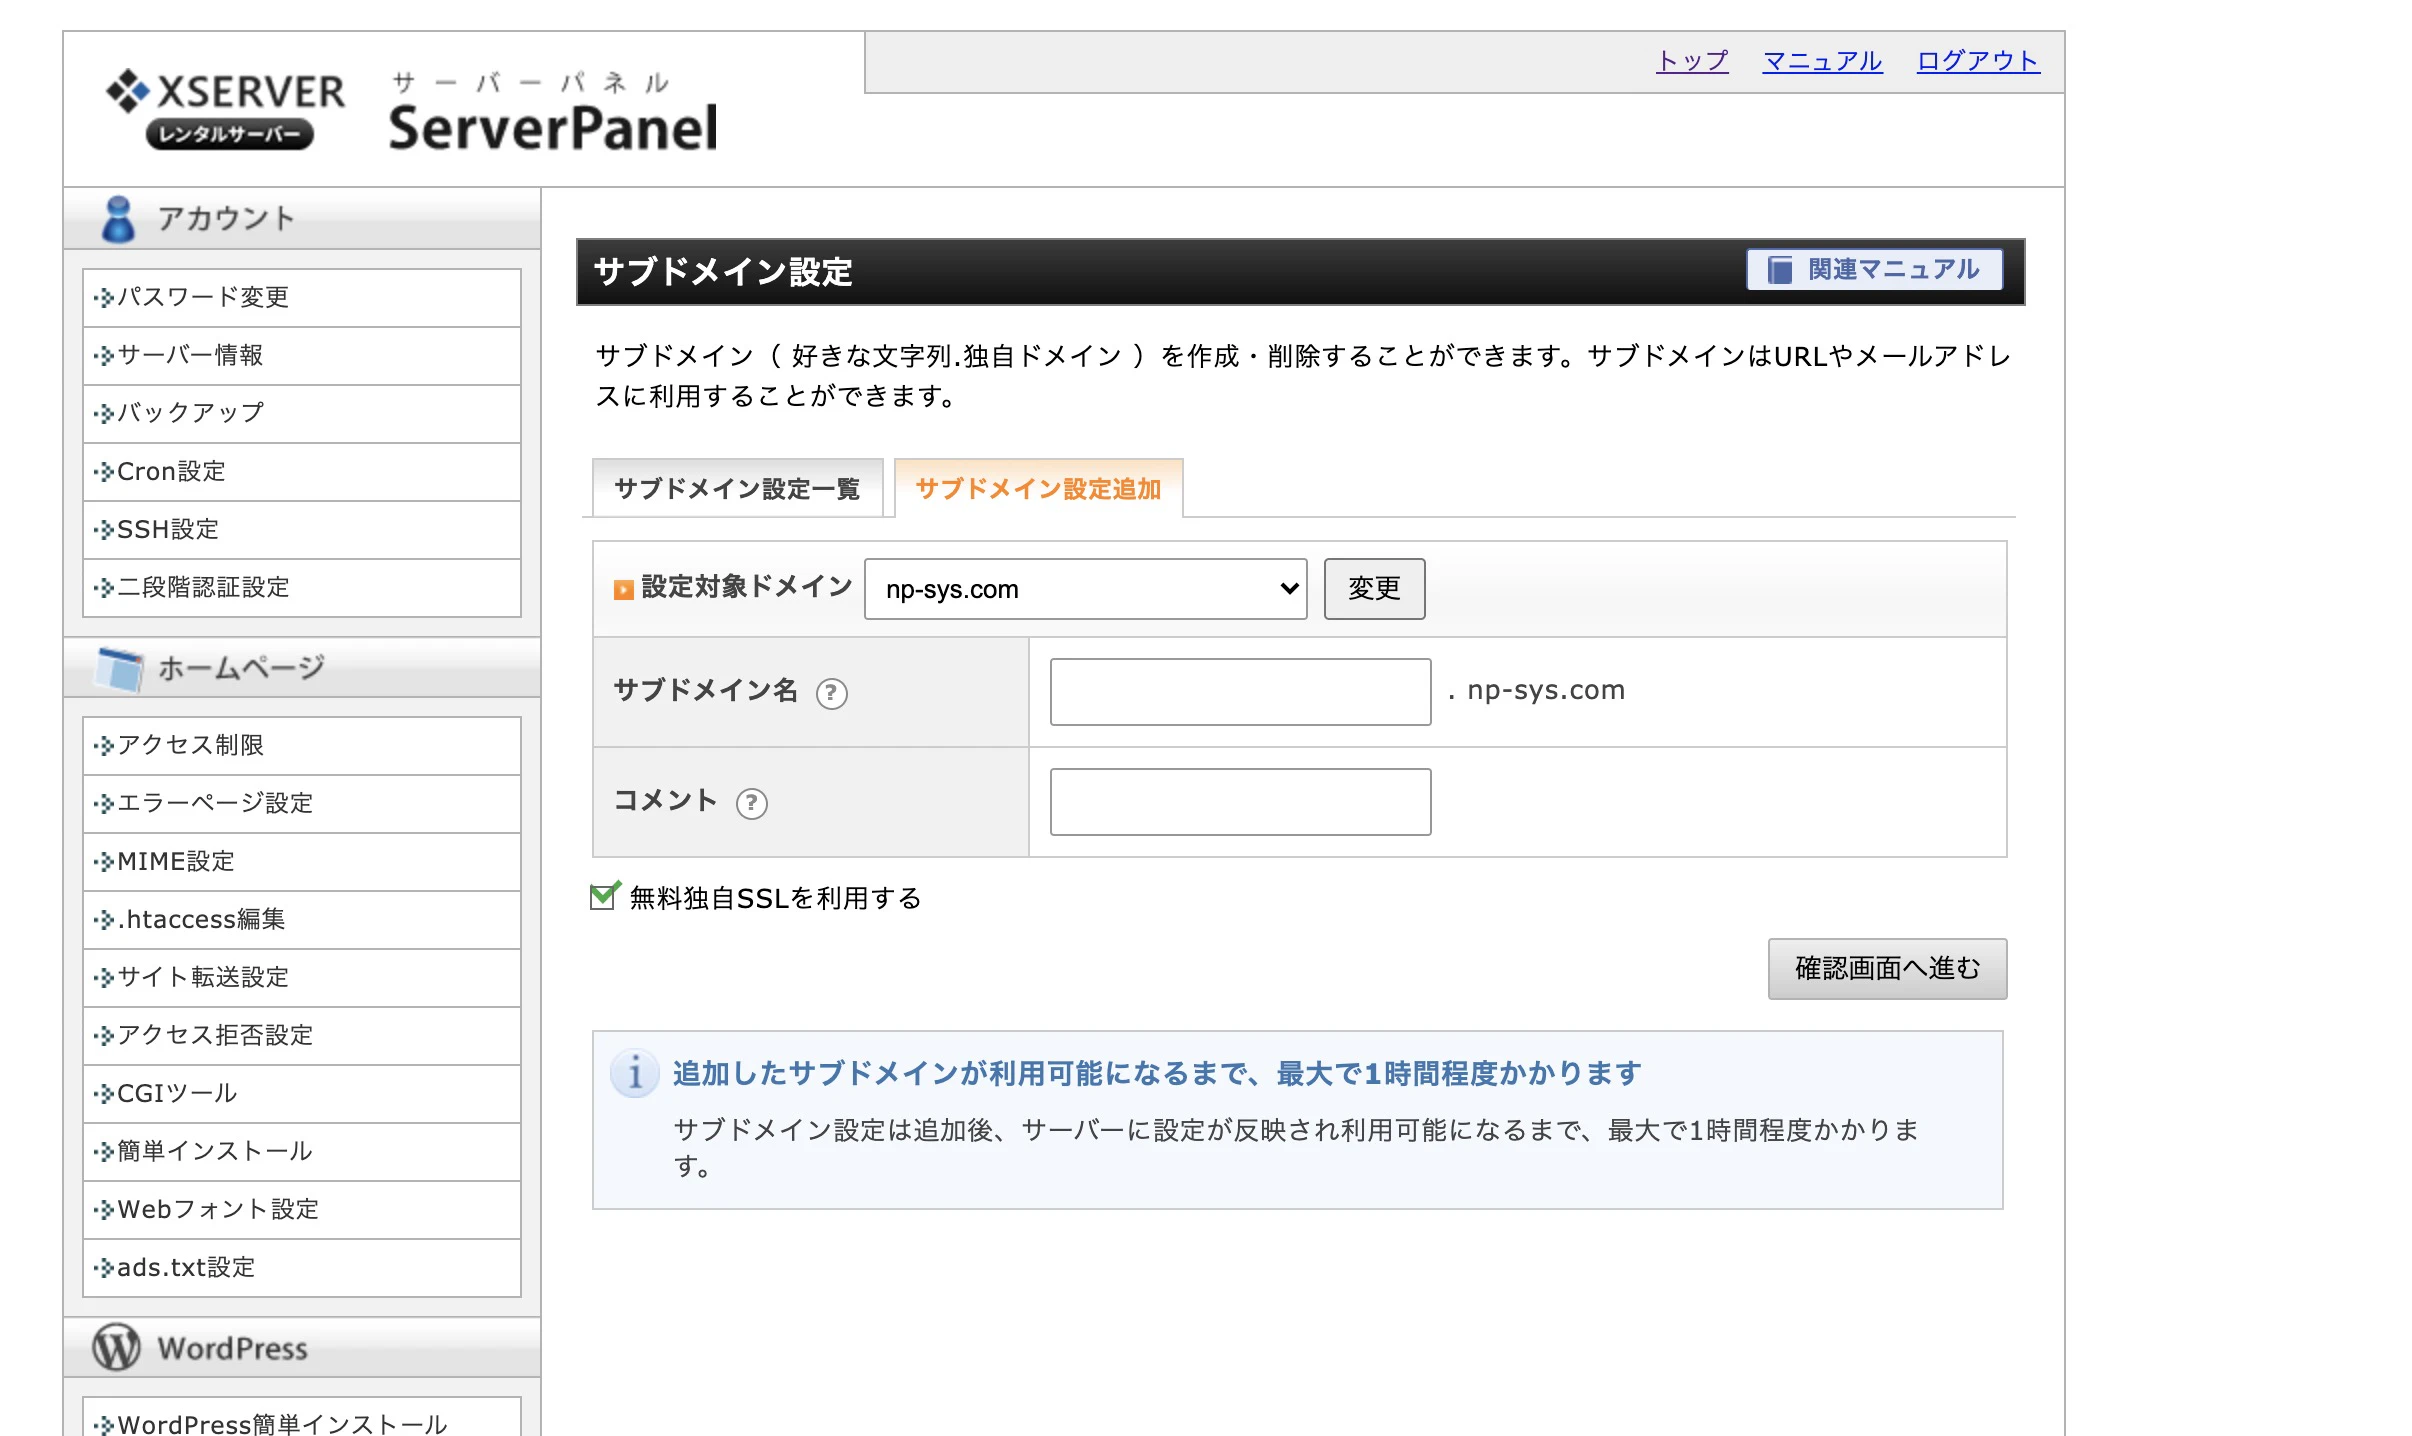Open Cron設定 menu item
This screenshot has width=2412, height=1436.
click(302, 472)
